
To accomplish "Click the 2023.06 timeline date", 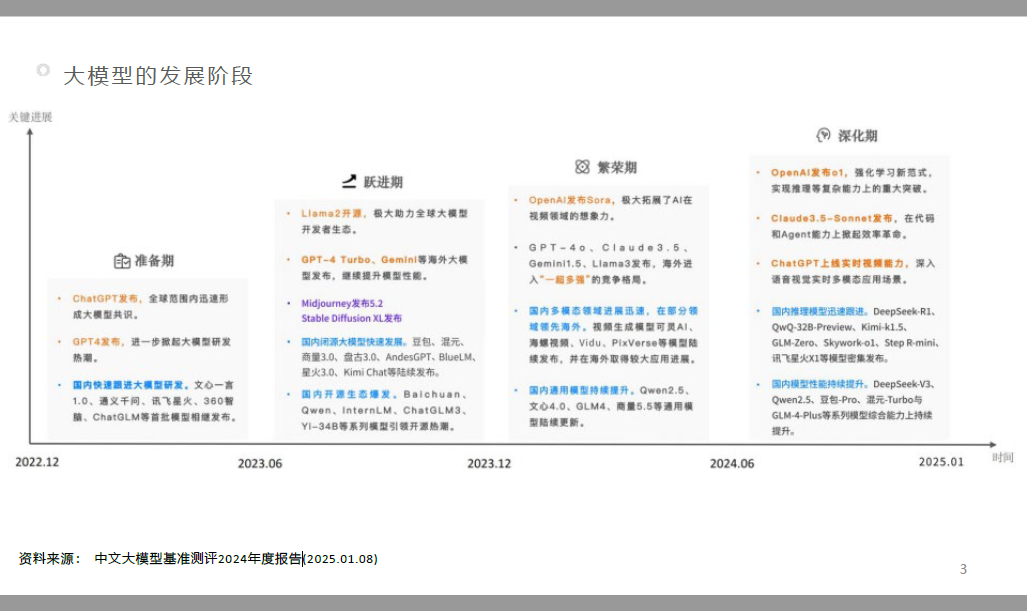I will [x=260, y=464].
